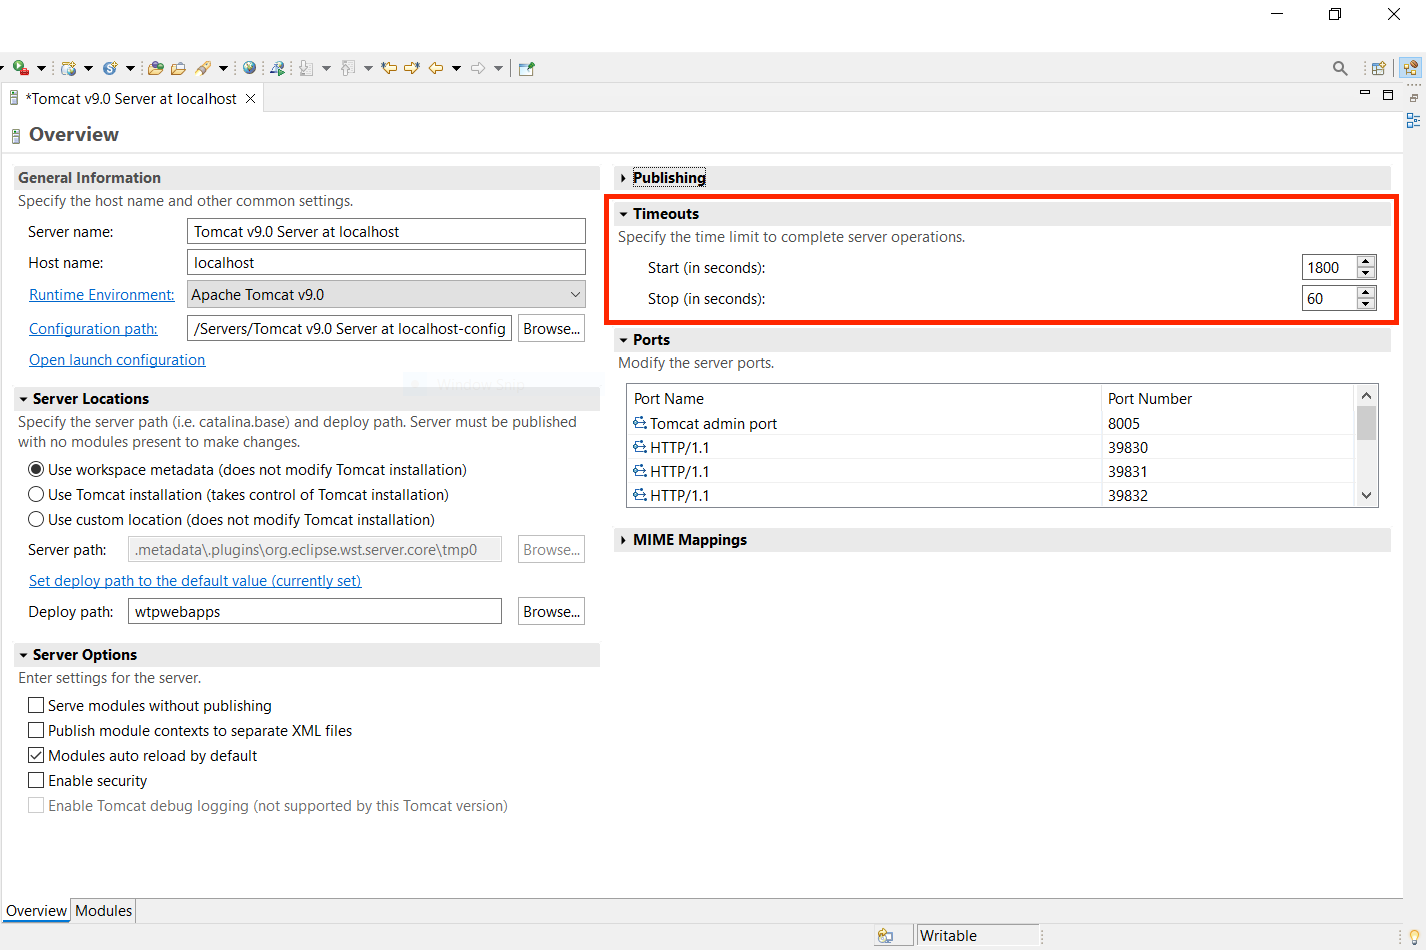Click the New Servlet toolbar icon
The image size is (1426, 950).
110,68
